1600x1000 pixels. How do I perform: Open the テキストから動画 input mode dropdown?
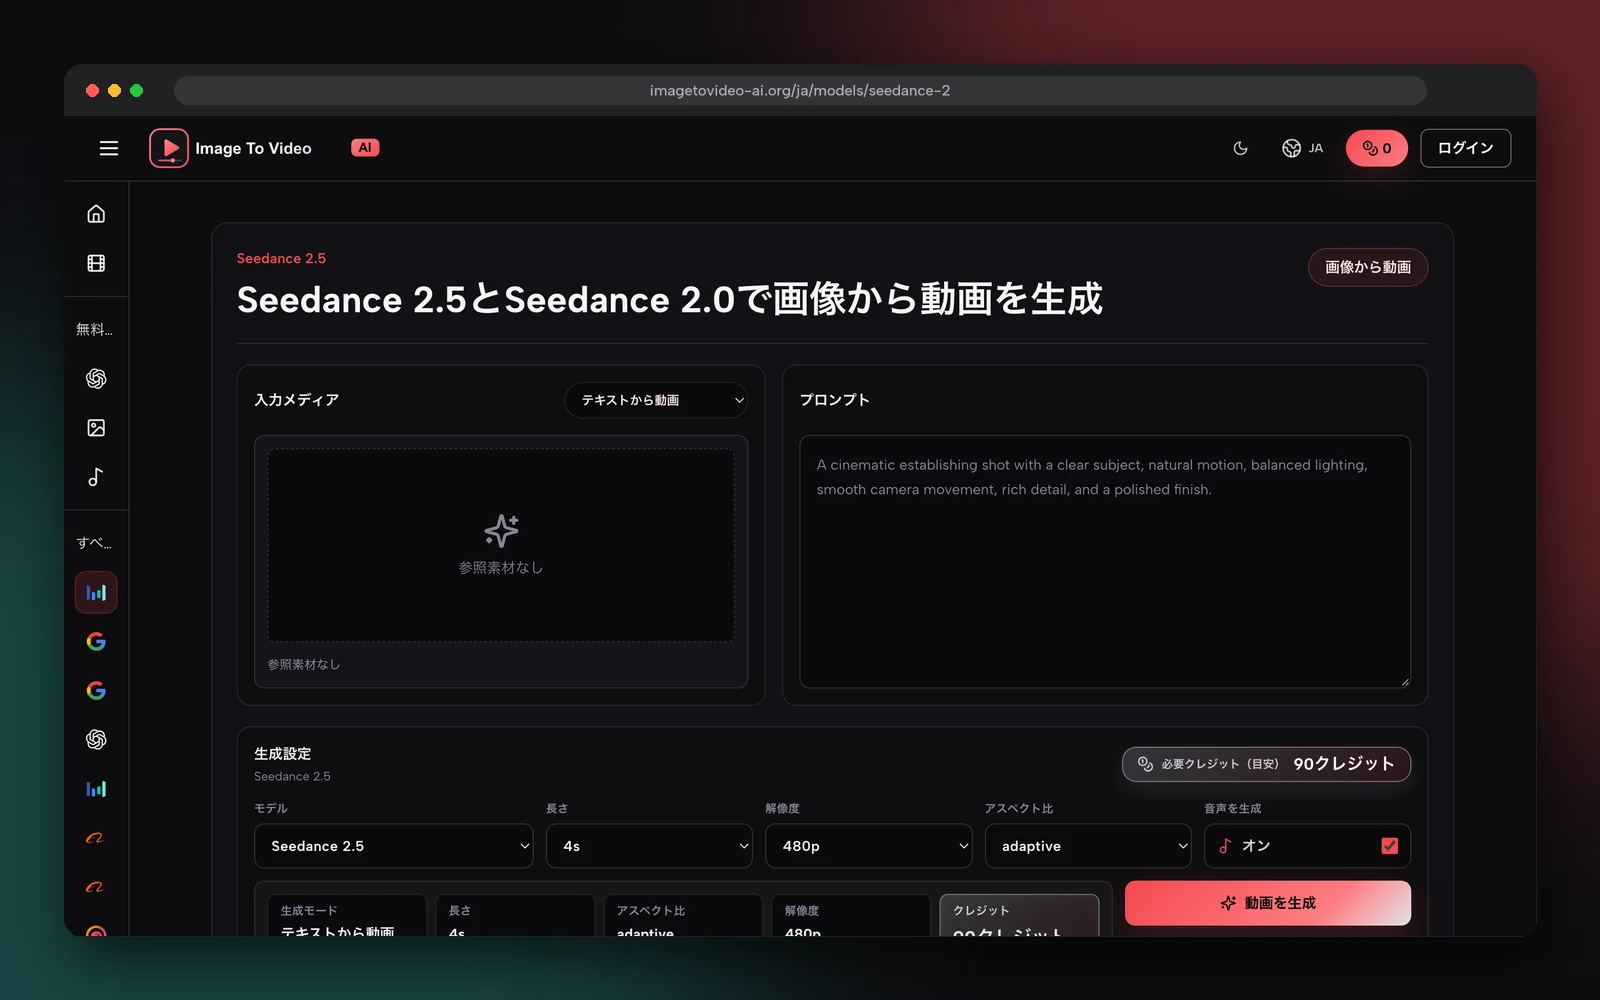coord(656,400)
